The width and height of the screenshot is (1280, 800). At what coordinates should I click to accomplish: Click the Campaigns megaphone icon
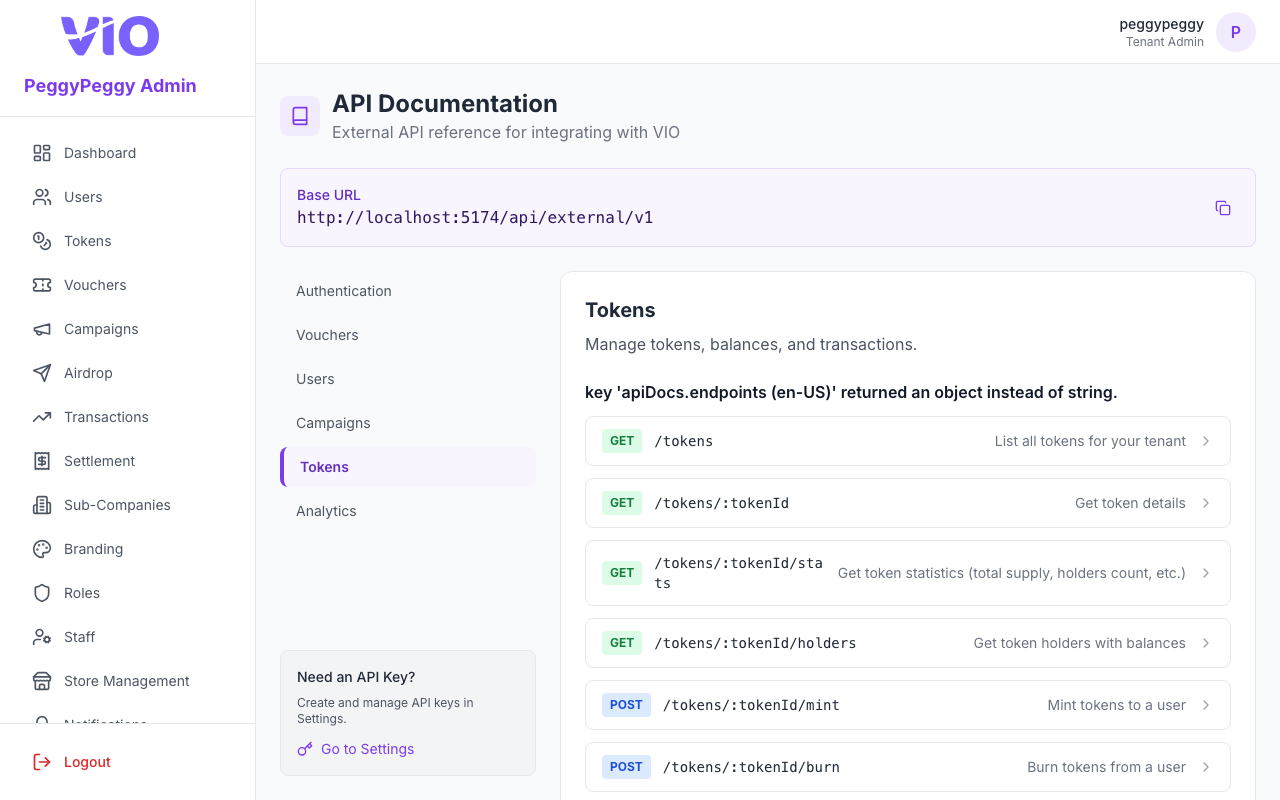42,329
